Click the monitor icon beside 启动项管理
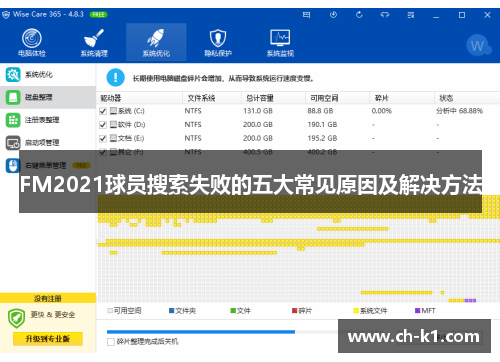The height and width of the screenshot is (362, 500). [x=13, y=143]
